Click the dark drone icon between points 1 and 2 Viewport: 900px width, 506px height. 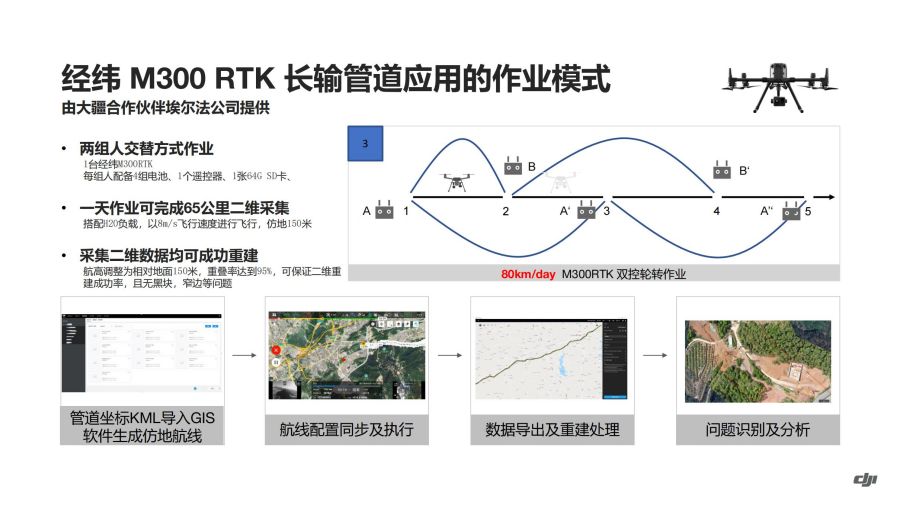pos(457,182)
